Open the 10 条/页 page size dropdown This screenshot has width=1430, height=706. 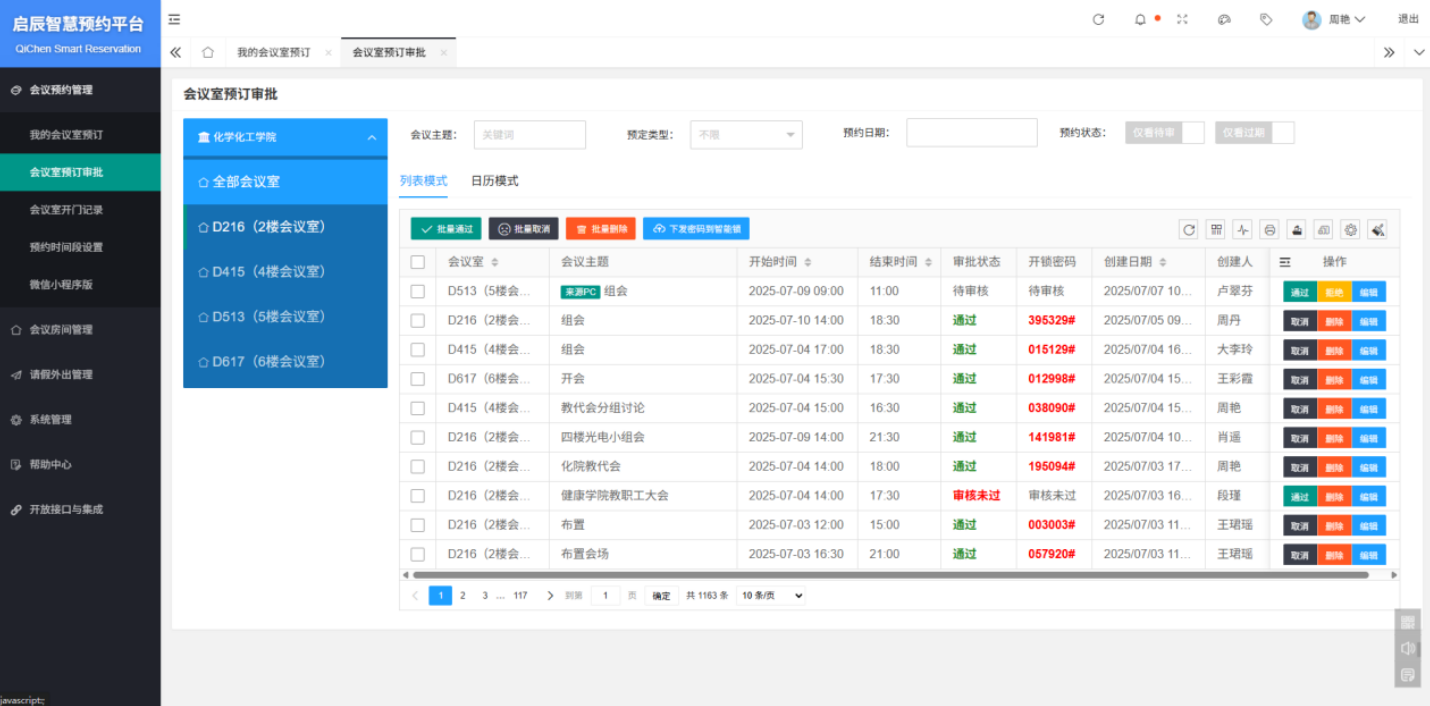pyautogui.click(x=770, y=595)
